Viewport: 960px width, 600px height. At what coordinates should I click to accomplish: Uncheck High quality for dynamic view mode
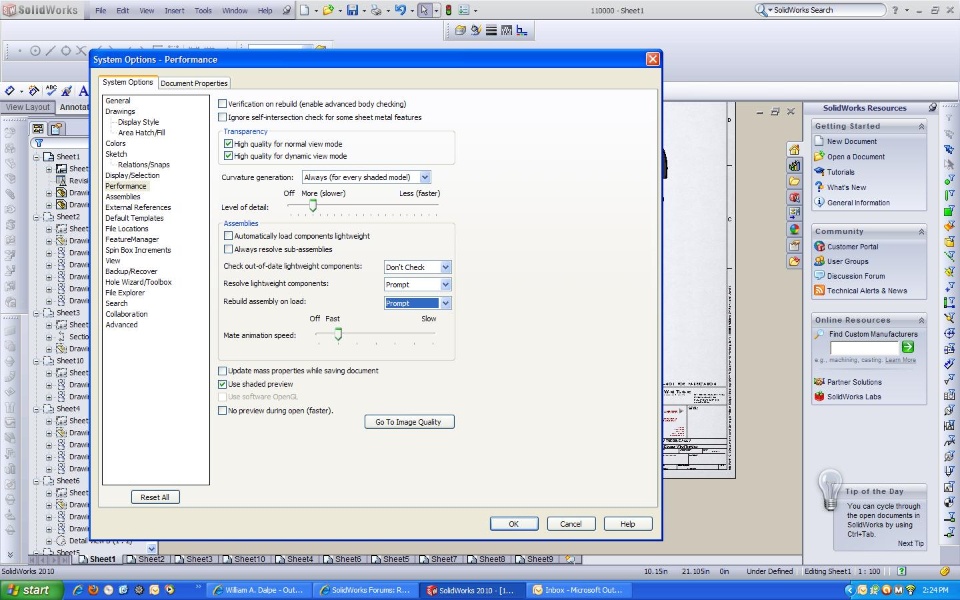tap(228, 156)
